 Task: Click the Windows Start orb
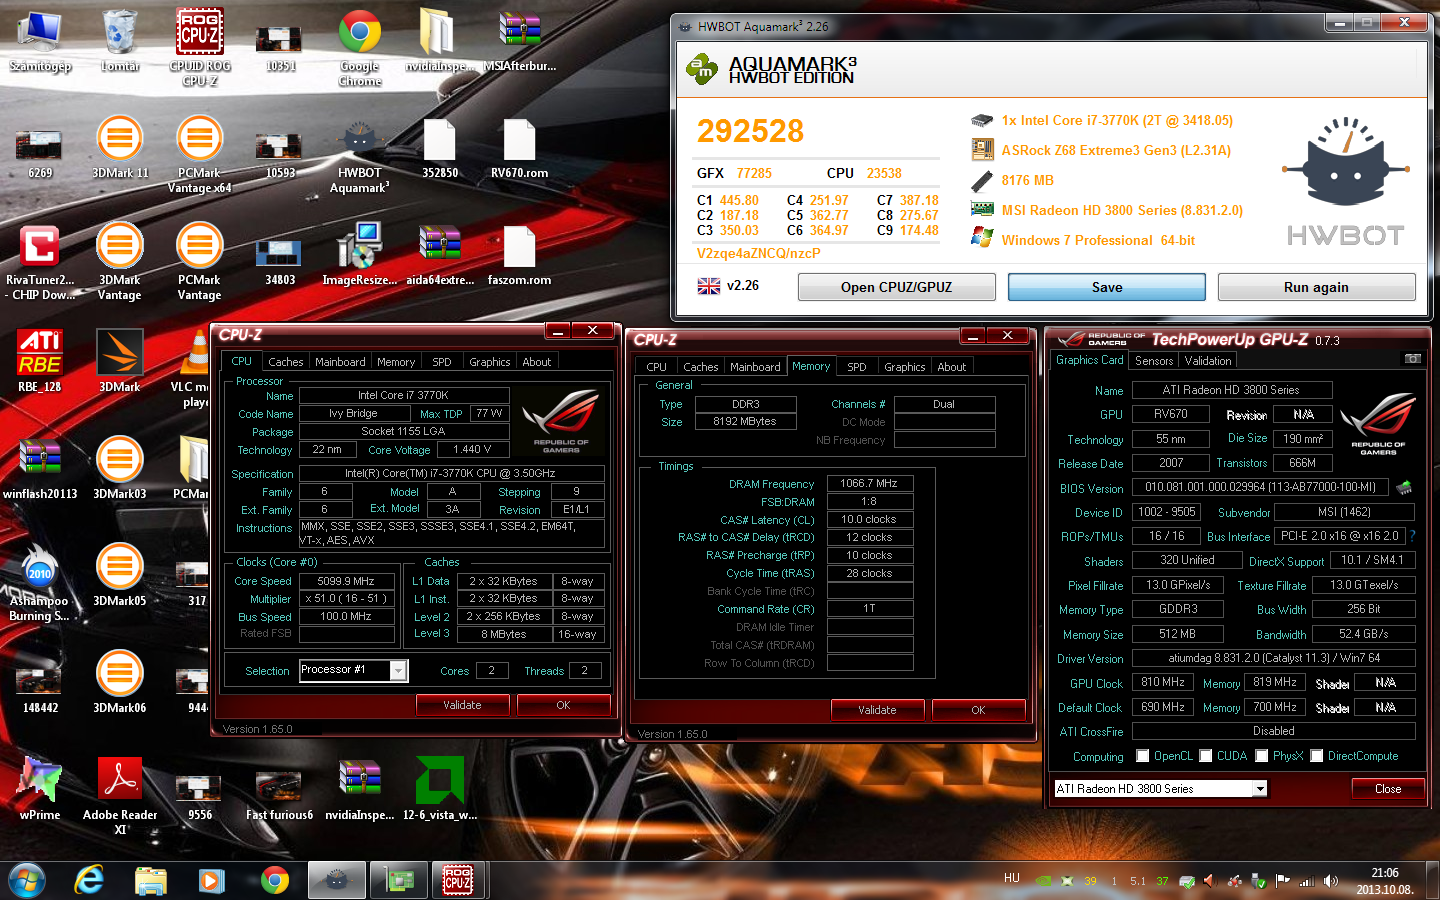(x=27, y=880)
